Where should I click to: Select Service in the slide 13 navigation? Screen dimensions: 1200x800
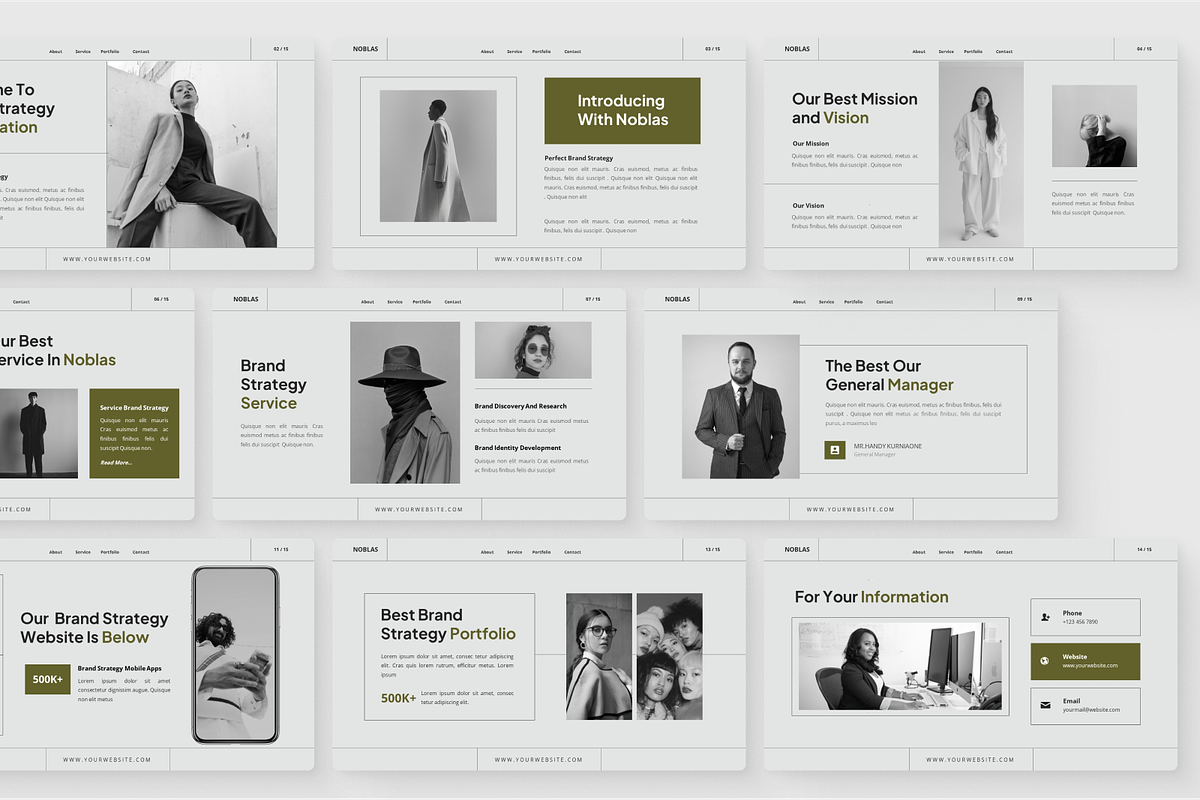click(514, 551)
